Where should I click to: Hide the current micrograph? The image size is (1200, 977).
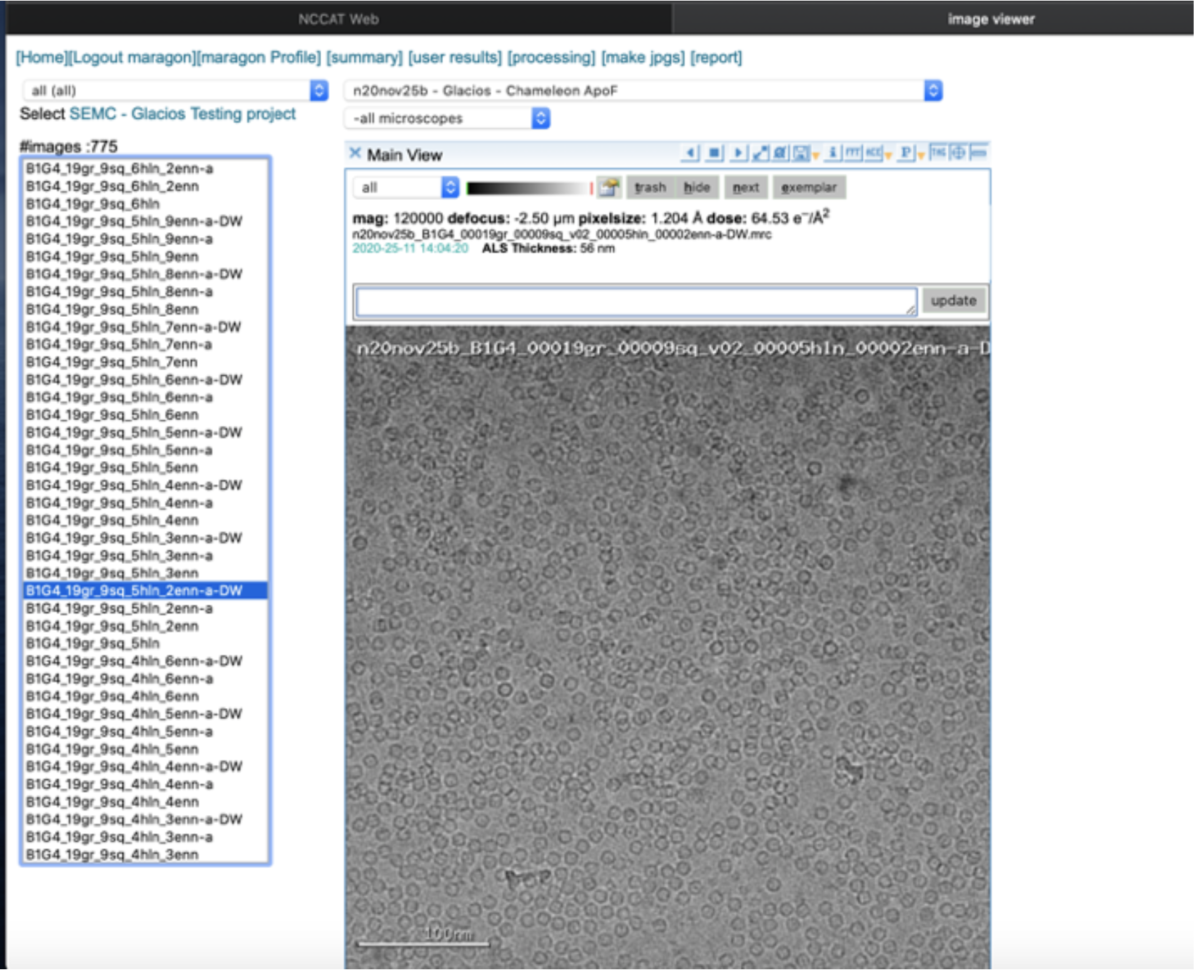697,187
